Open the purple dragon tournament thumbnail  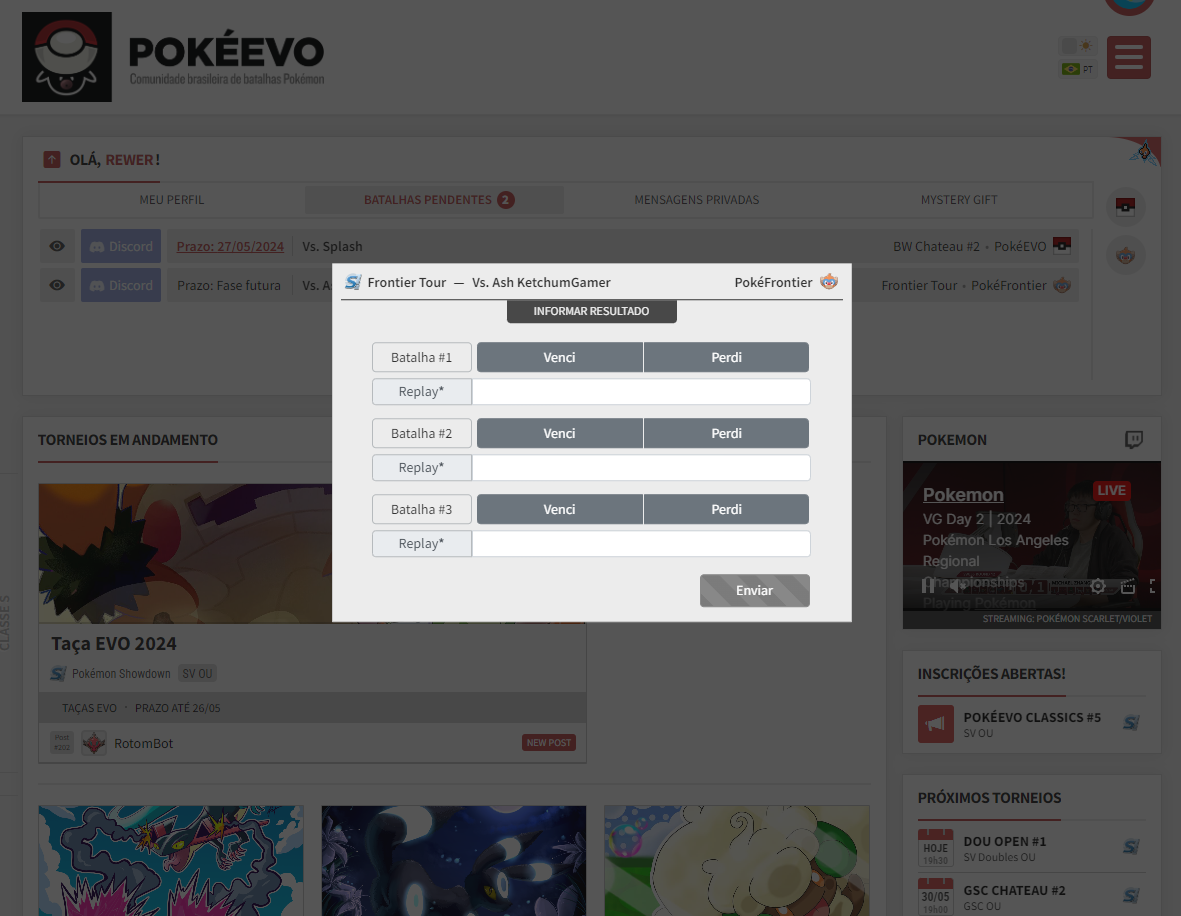[x=171, y=861]
